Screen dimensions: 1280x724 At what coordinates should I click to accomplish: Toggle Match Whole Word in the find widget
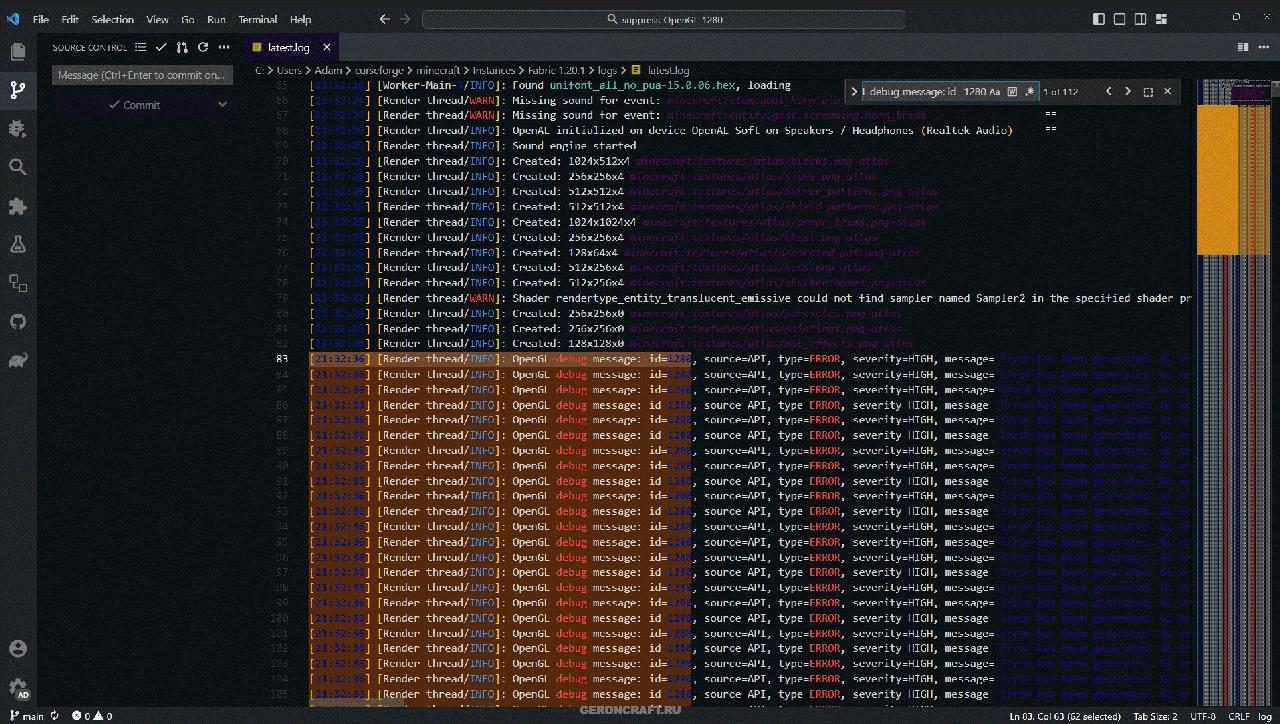[x=1012, y=91]
